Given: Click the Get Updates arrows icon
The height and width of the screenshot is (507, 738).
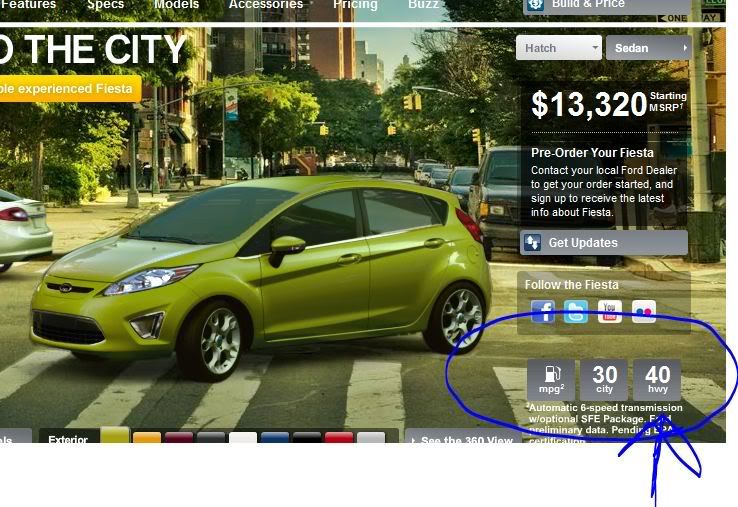Looking at the screenshot, I should (533, 243).
